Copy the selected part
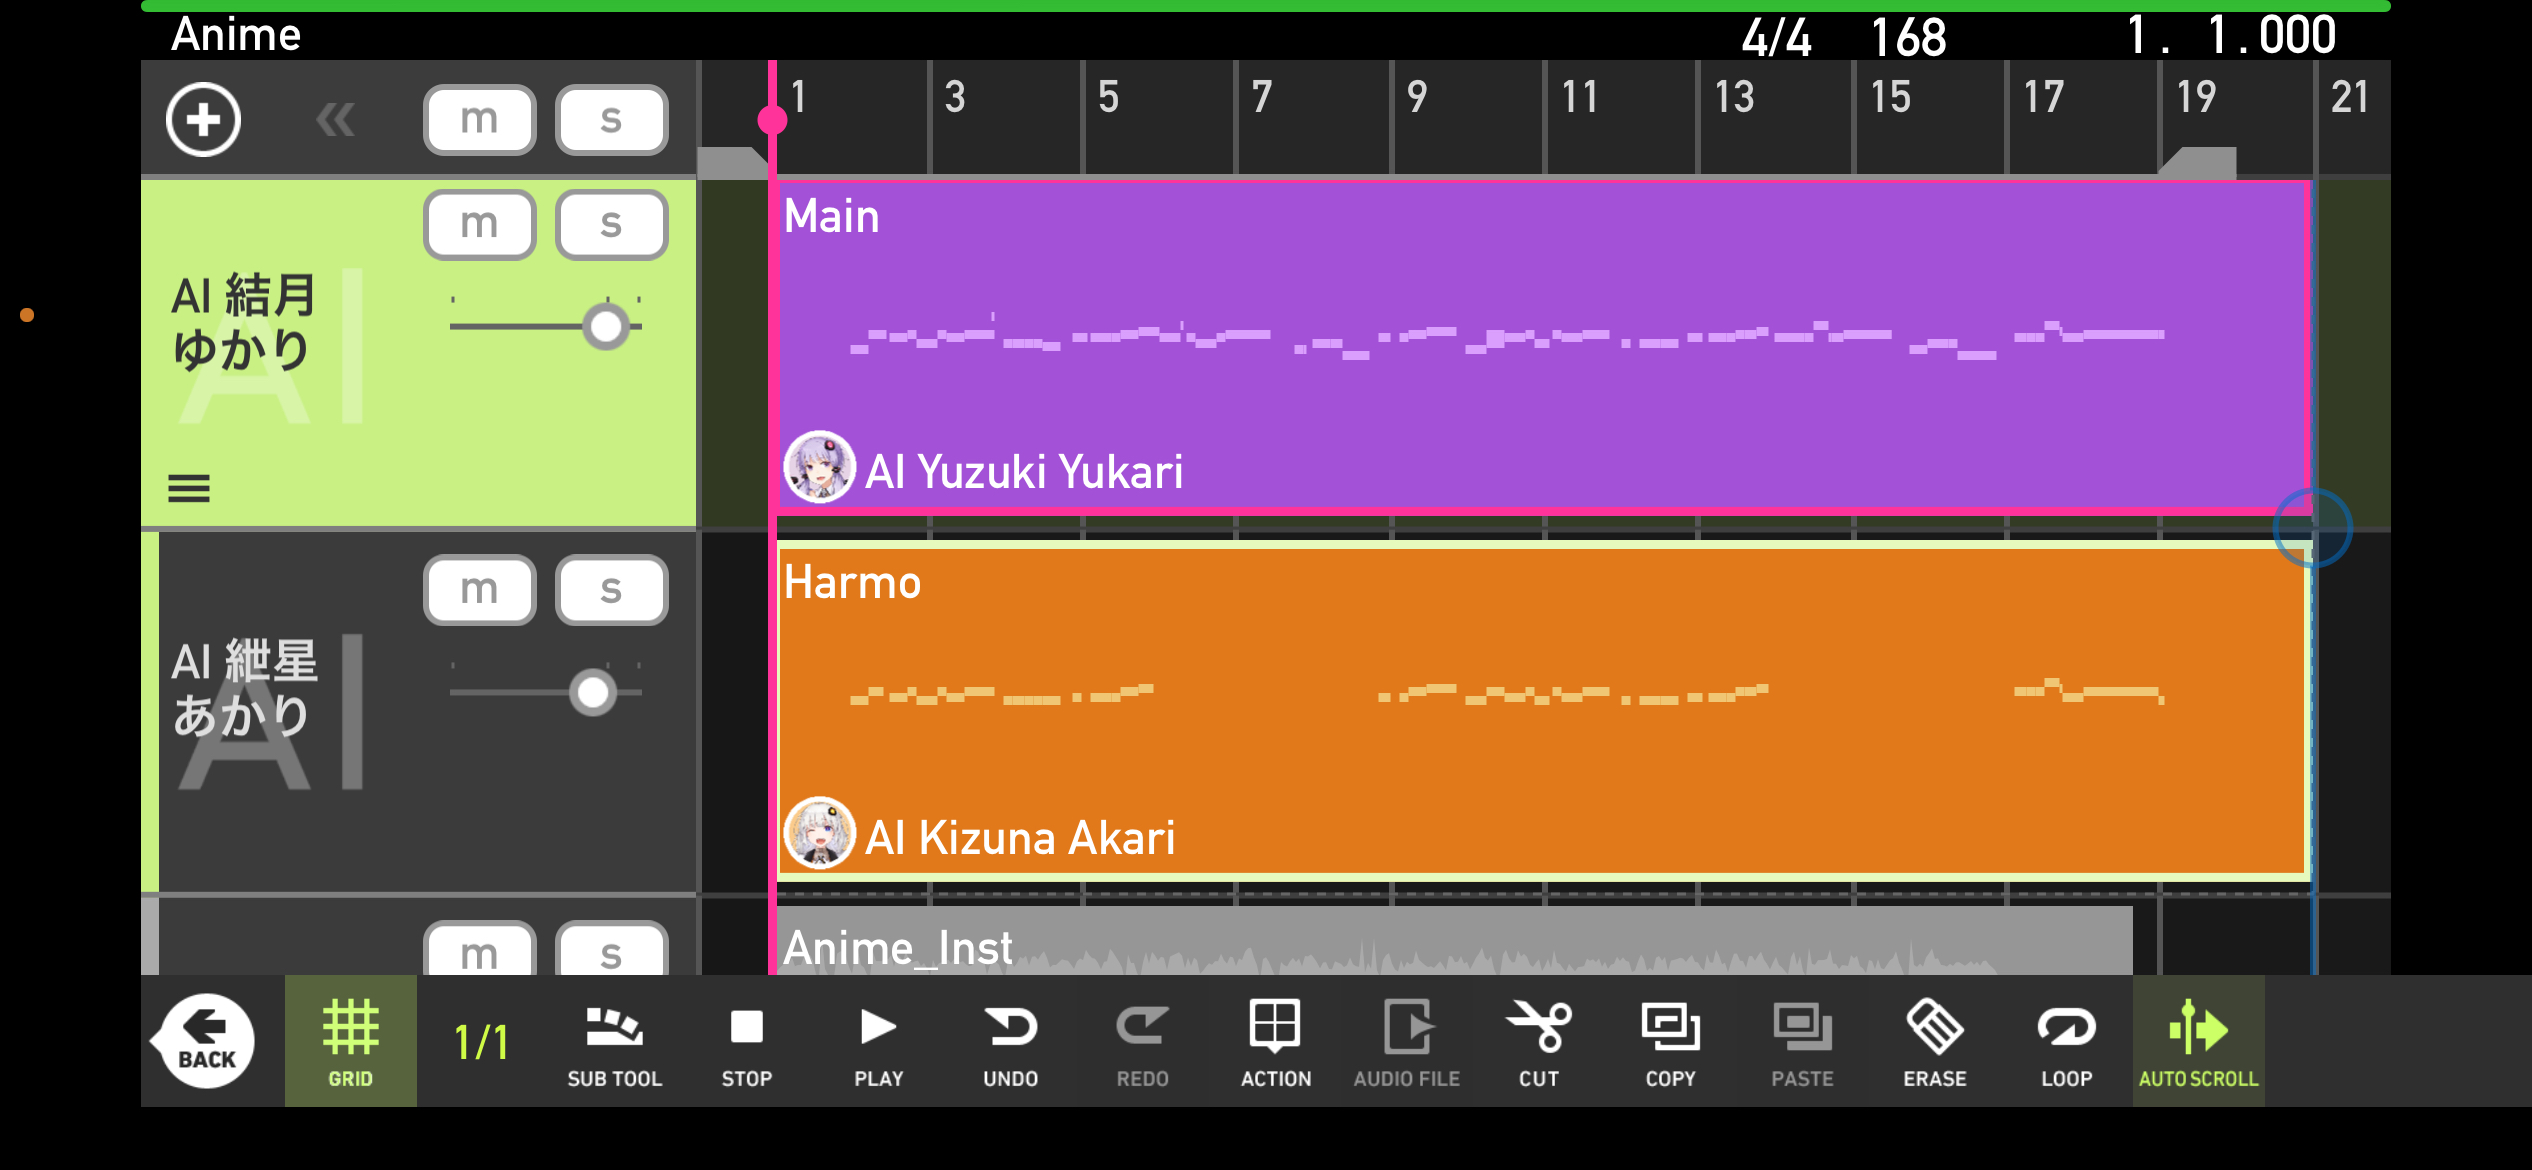Screen dimensions: 2532x1170 click(x=1670, y=1043)
